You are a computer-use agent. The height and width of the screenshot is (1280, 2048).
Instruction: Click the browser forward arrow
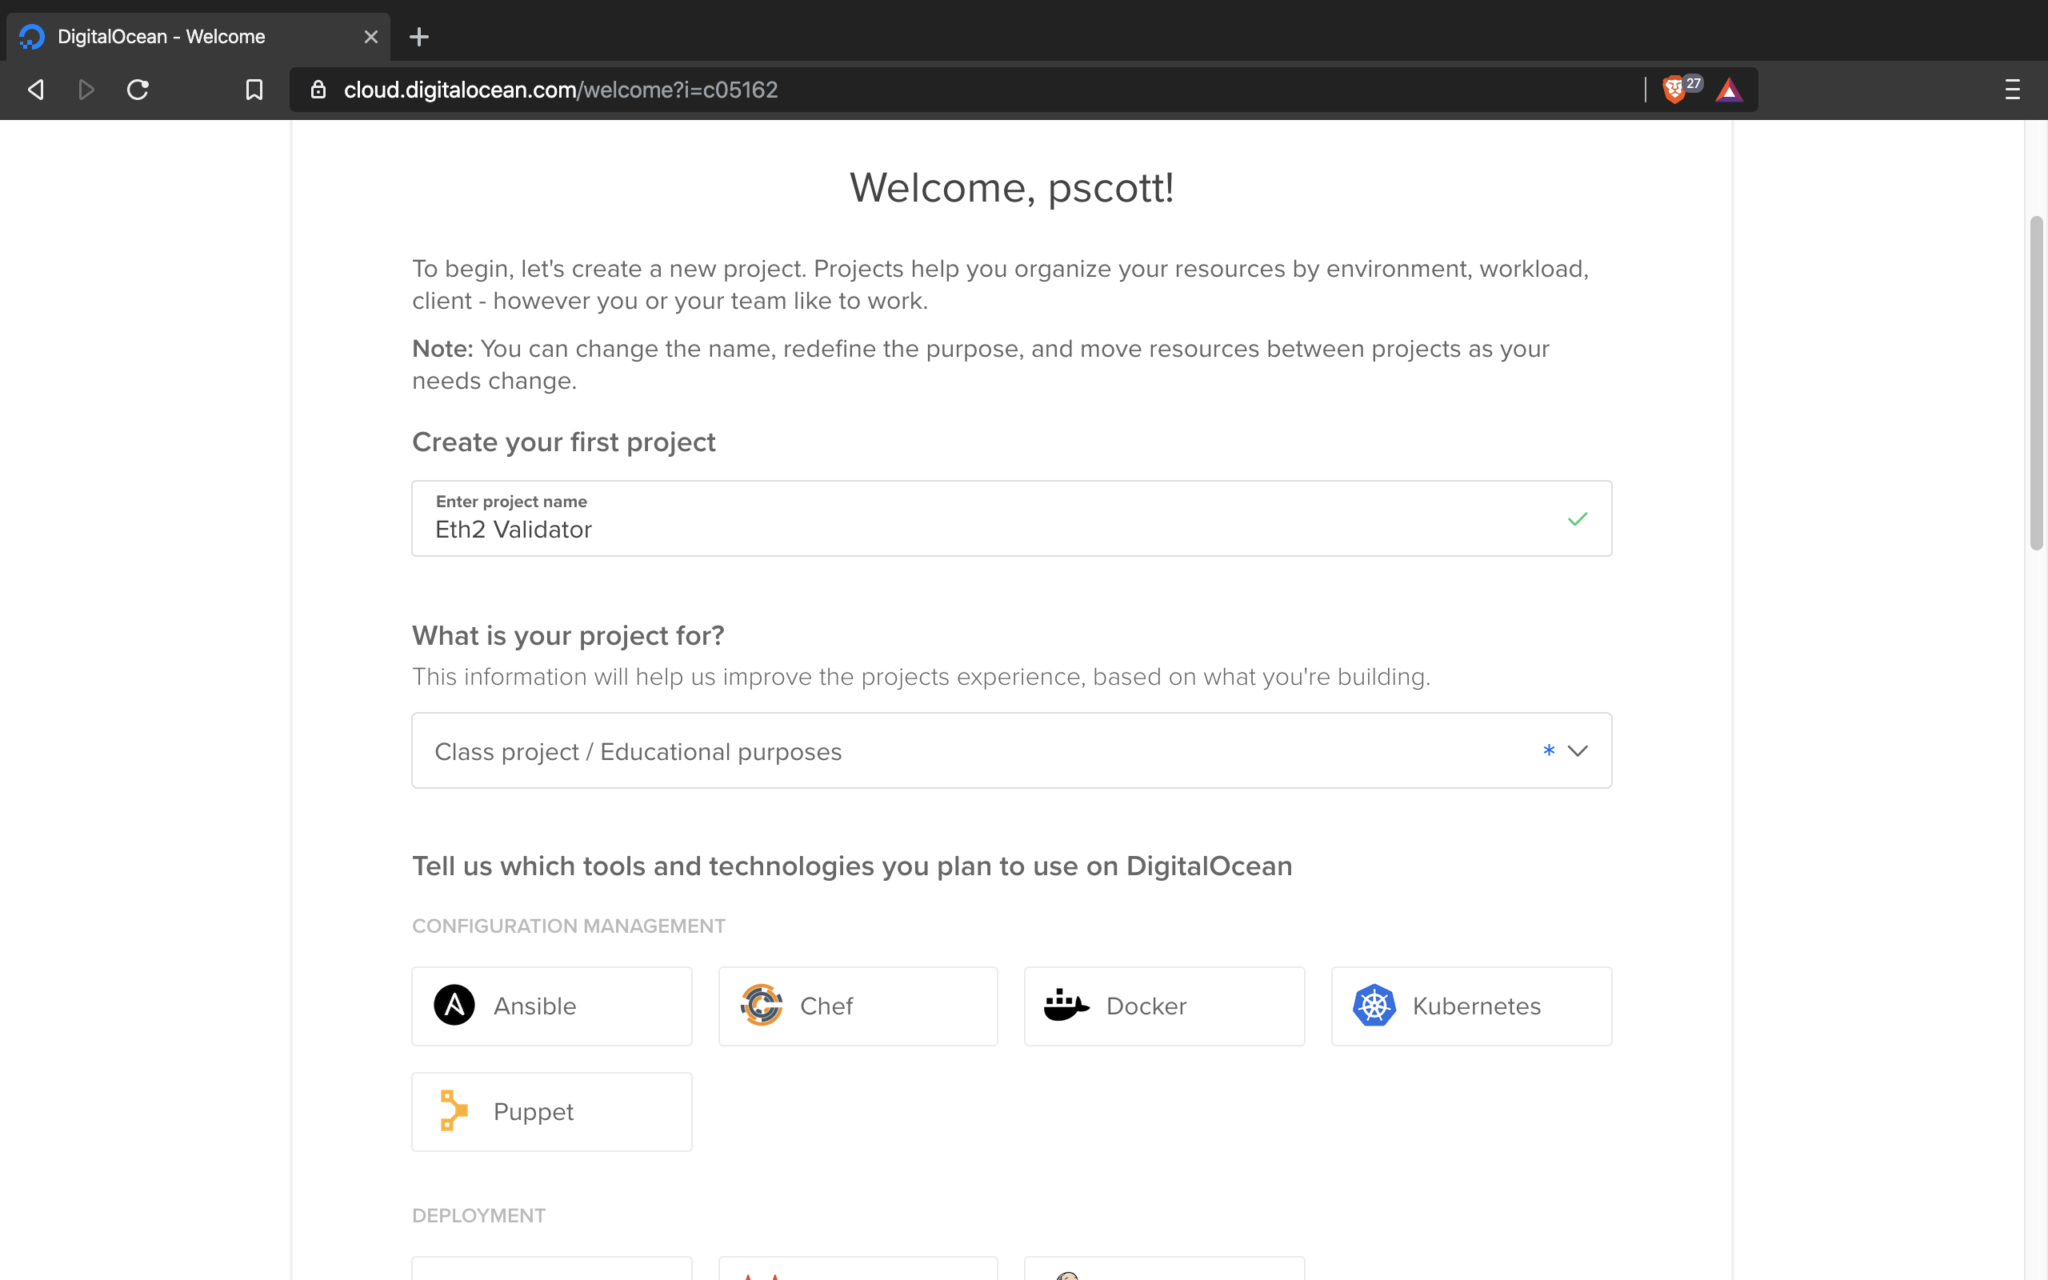coord(86,90)
